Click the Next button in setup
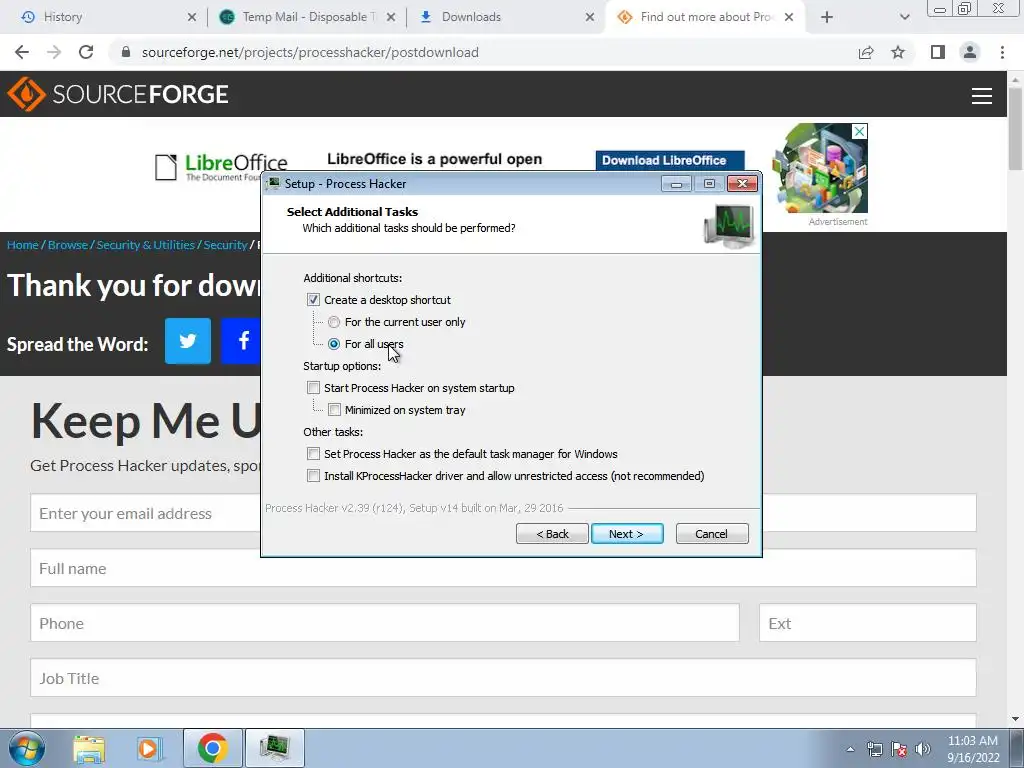The image size is (1024, 768). tap(627, 534)
